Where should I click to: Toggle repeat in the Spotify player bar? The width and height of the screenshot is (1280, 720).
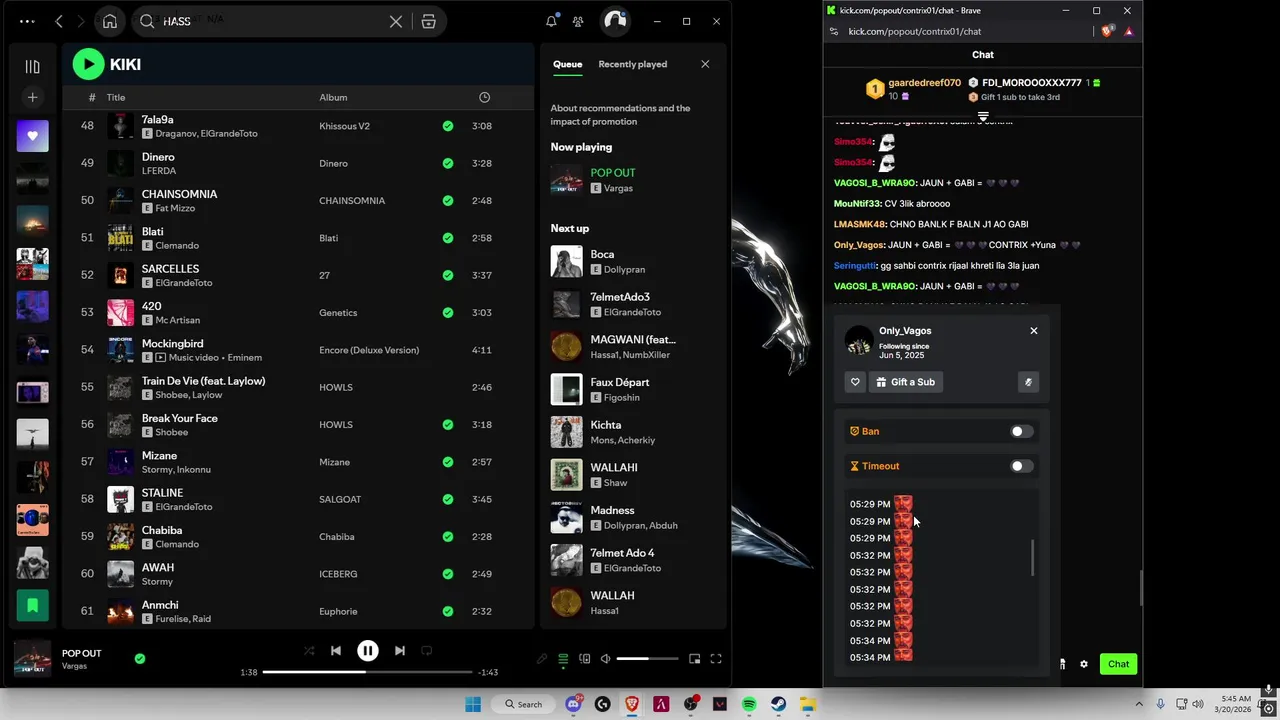tap(427, 651)
